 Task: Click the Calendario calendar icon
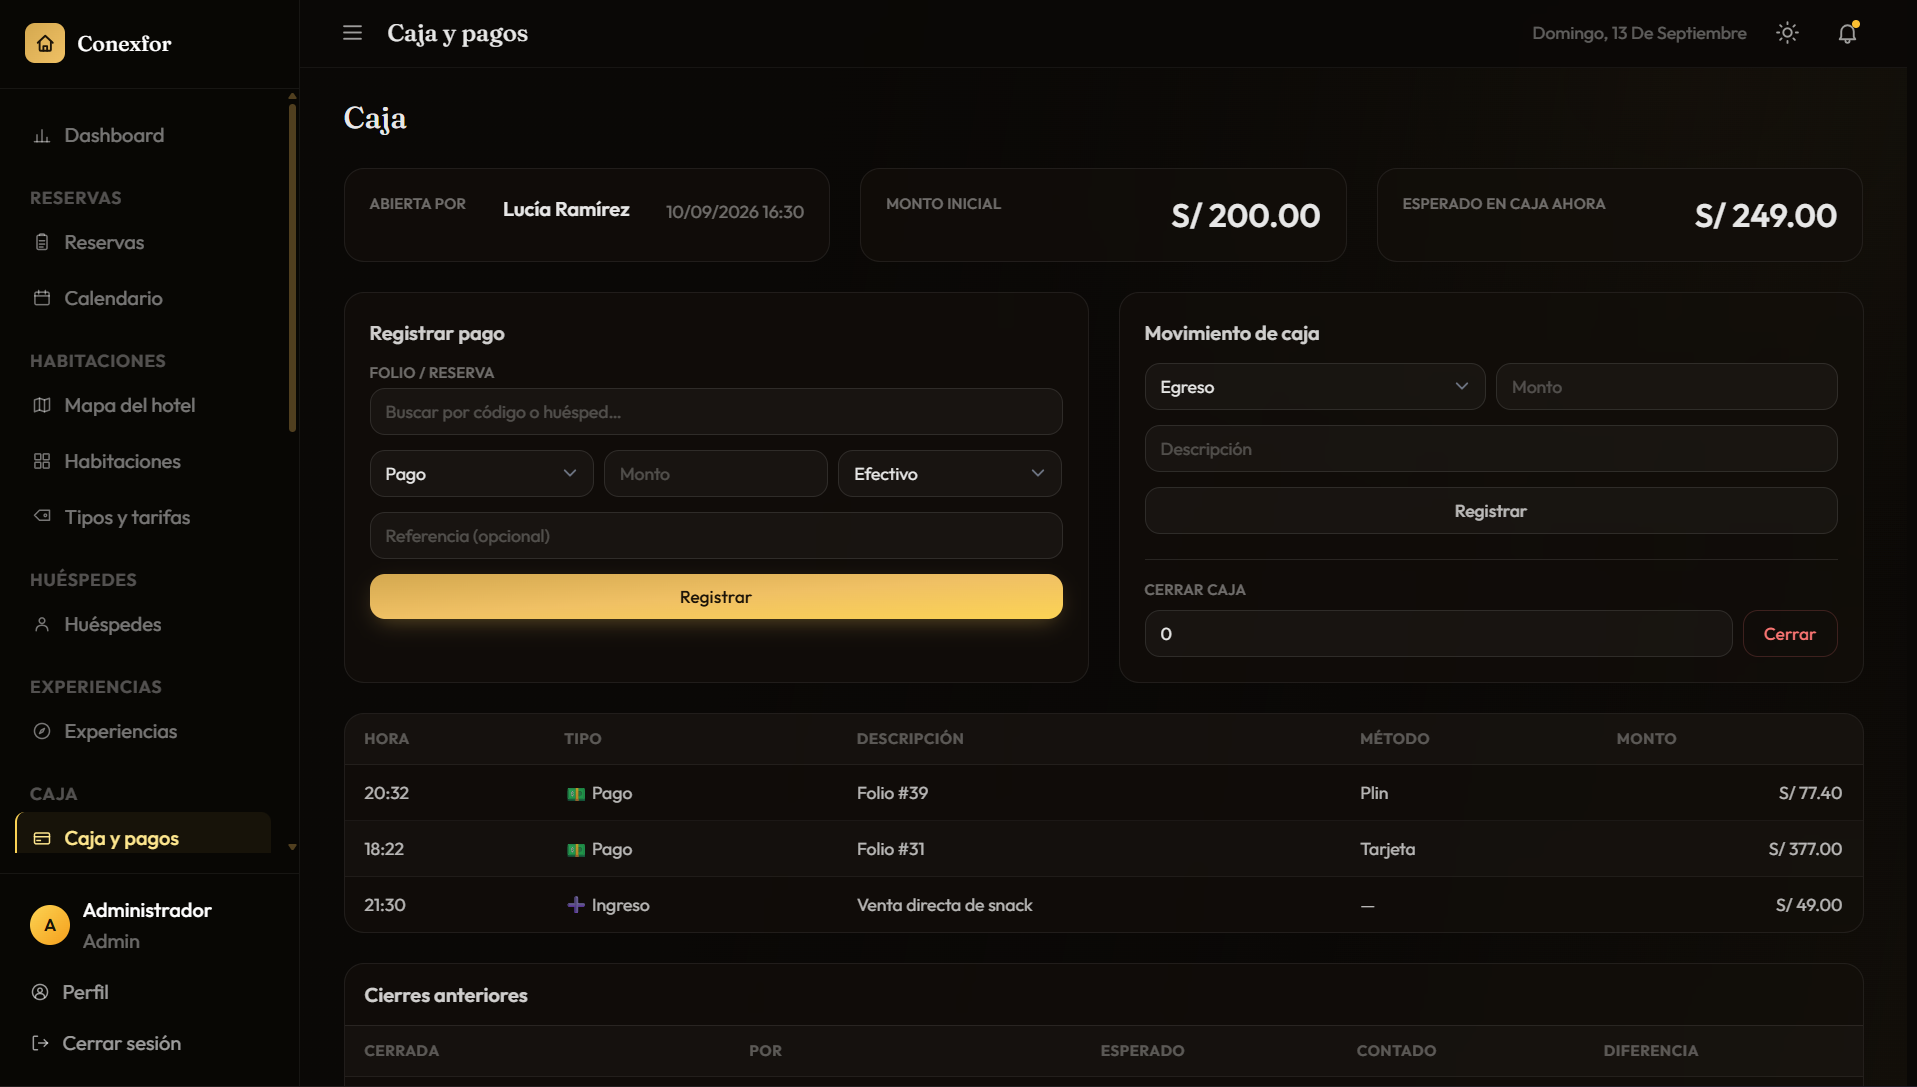tap(42, 298)
